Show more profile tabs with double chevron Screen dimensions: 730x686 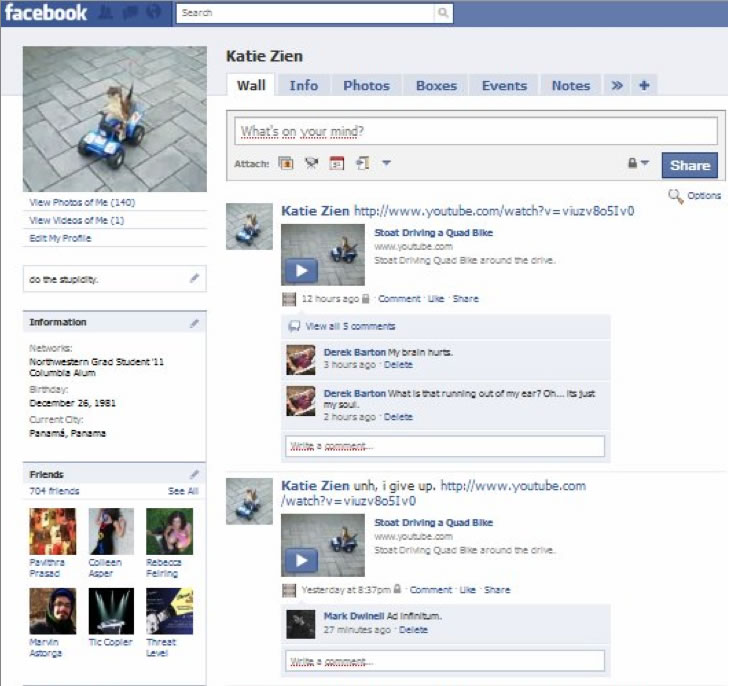tap(616, 85)
